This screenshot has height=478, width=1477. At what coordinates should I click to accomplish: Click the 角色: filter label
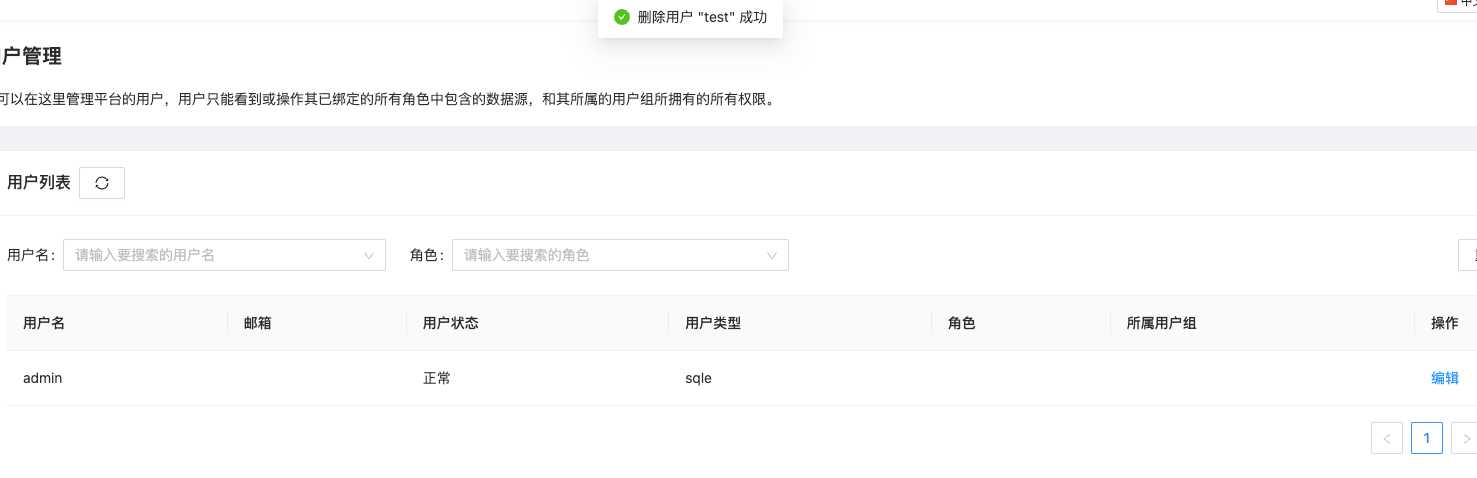pyautogui.click(x=427, y=255)
